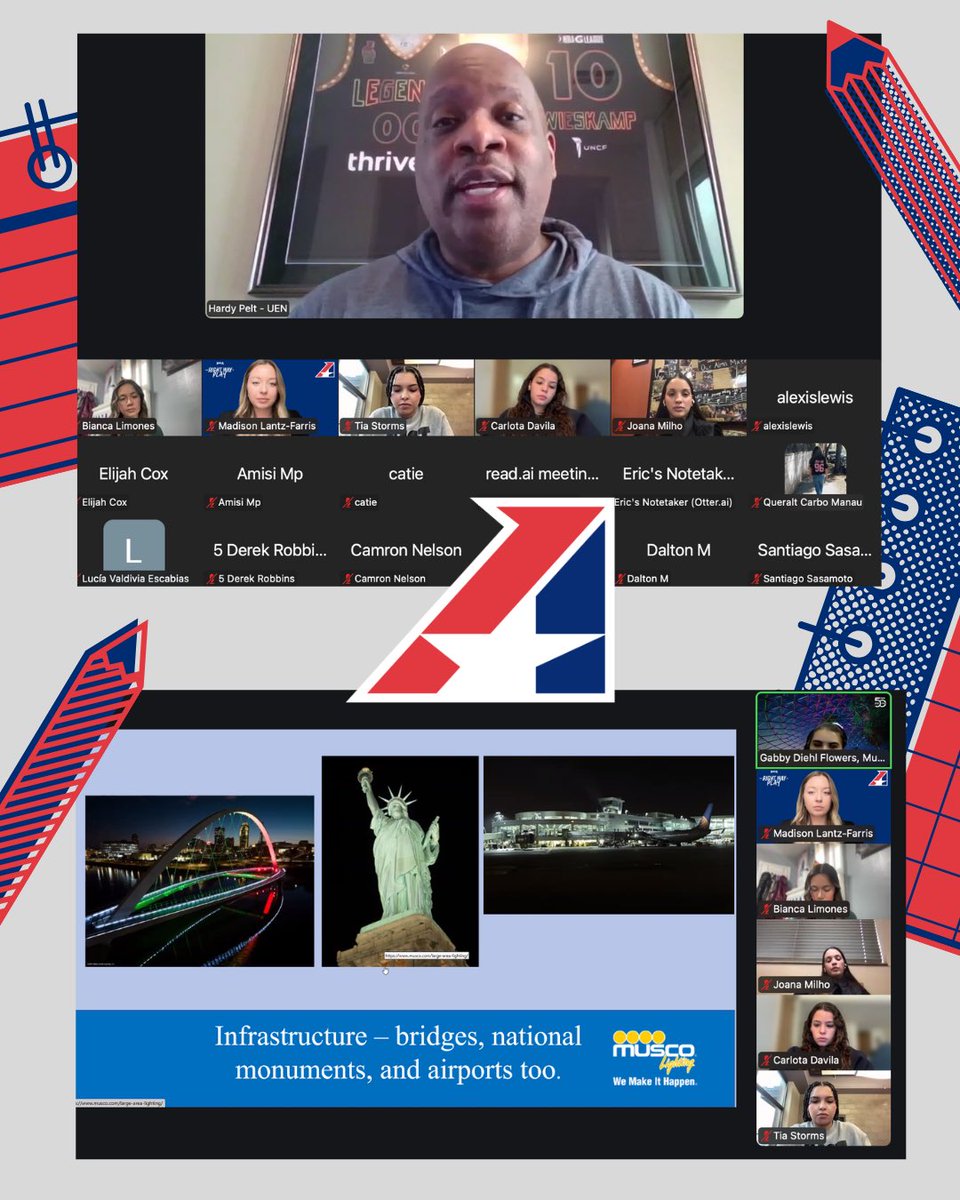Select Carlota Davila's video tile in gallery view
960x1200 pixels.
(543, 398)
